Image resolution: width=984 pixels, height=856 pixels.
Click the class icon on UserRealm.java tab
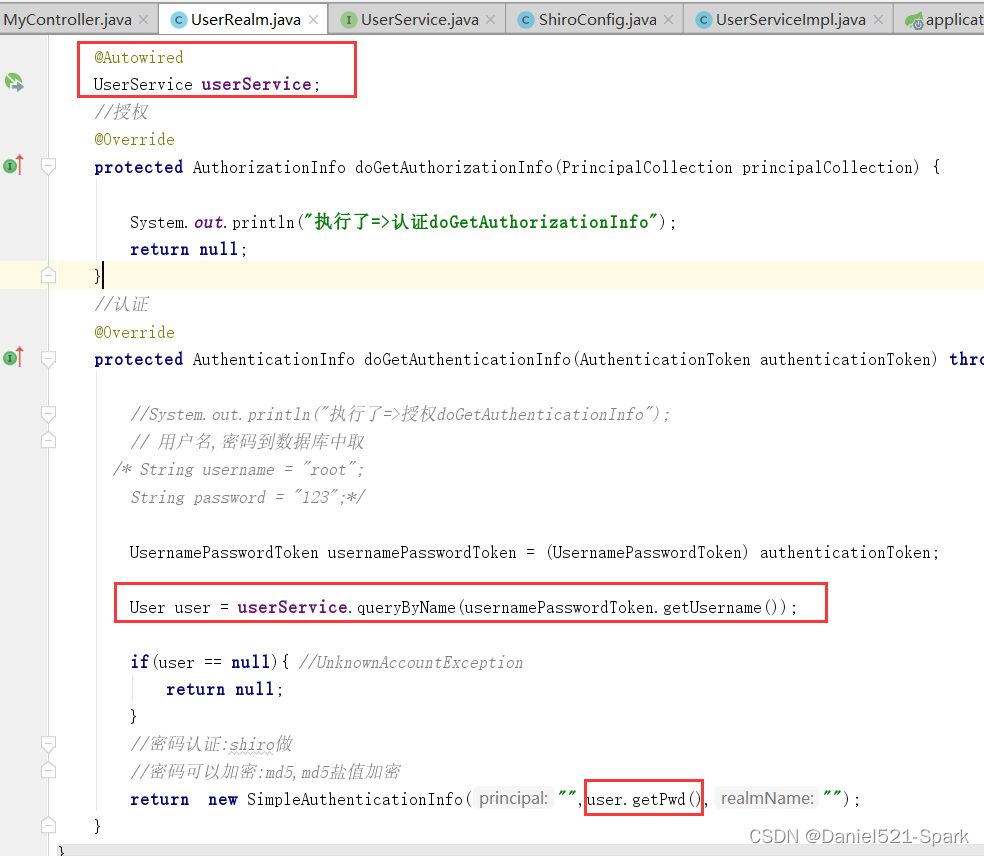(x=179, y=20)
